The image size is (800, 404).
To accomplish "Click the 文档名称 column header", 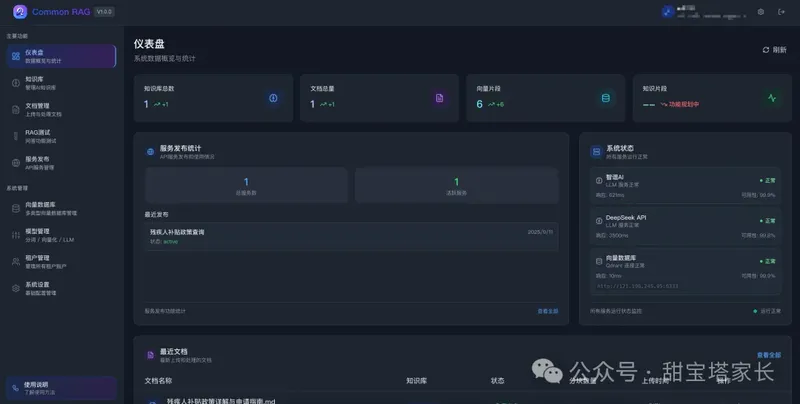I will [x=158, y=381].
